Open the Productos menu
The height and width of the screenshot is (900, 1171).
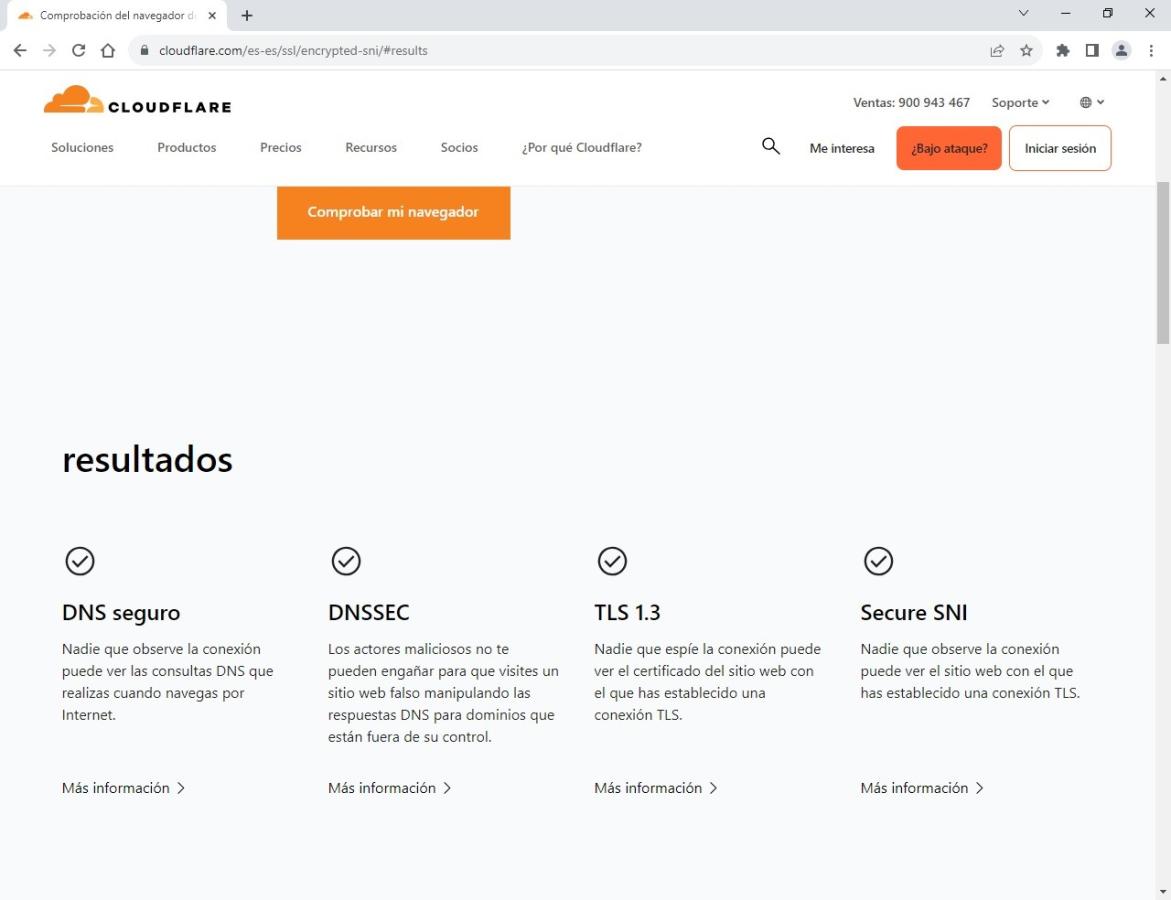[186, 147]
